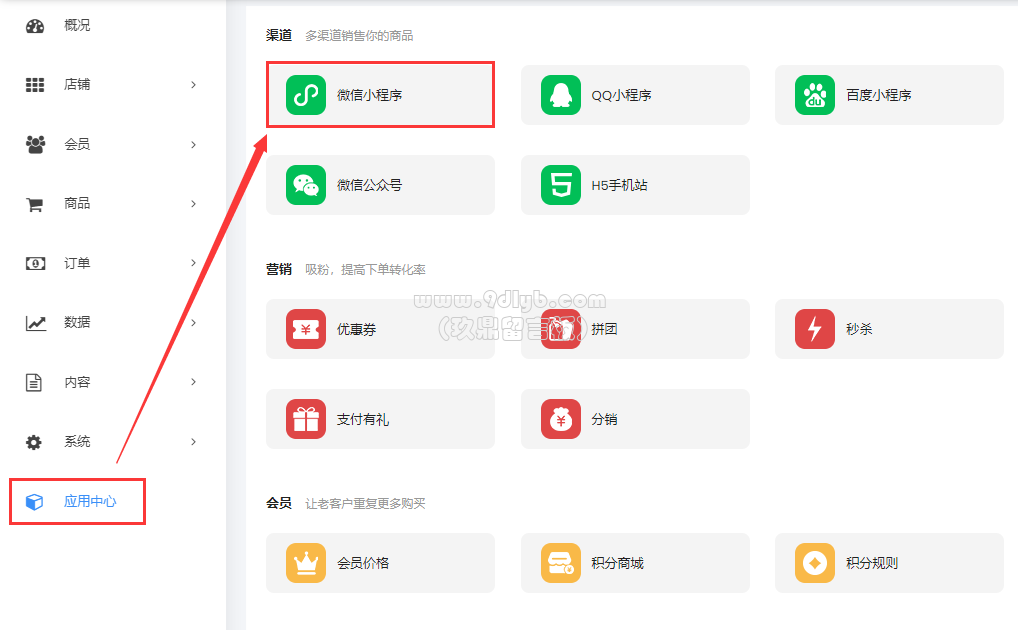The height and width of the screenshot is (630, 1018).
Task: Click the 内容 label in sidebar
Action: tap(77, 382)
